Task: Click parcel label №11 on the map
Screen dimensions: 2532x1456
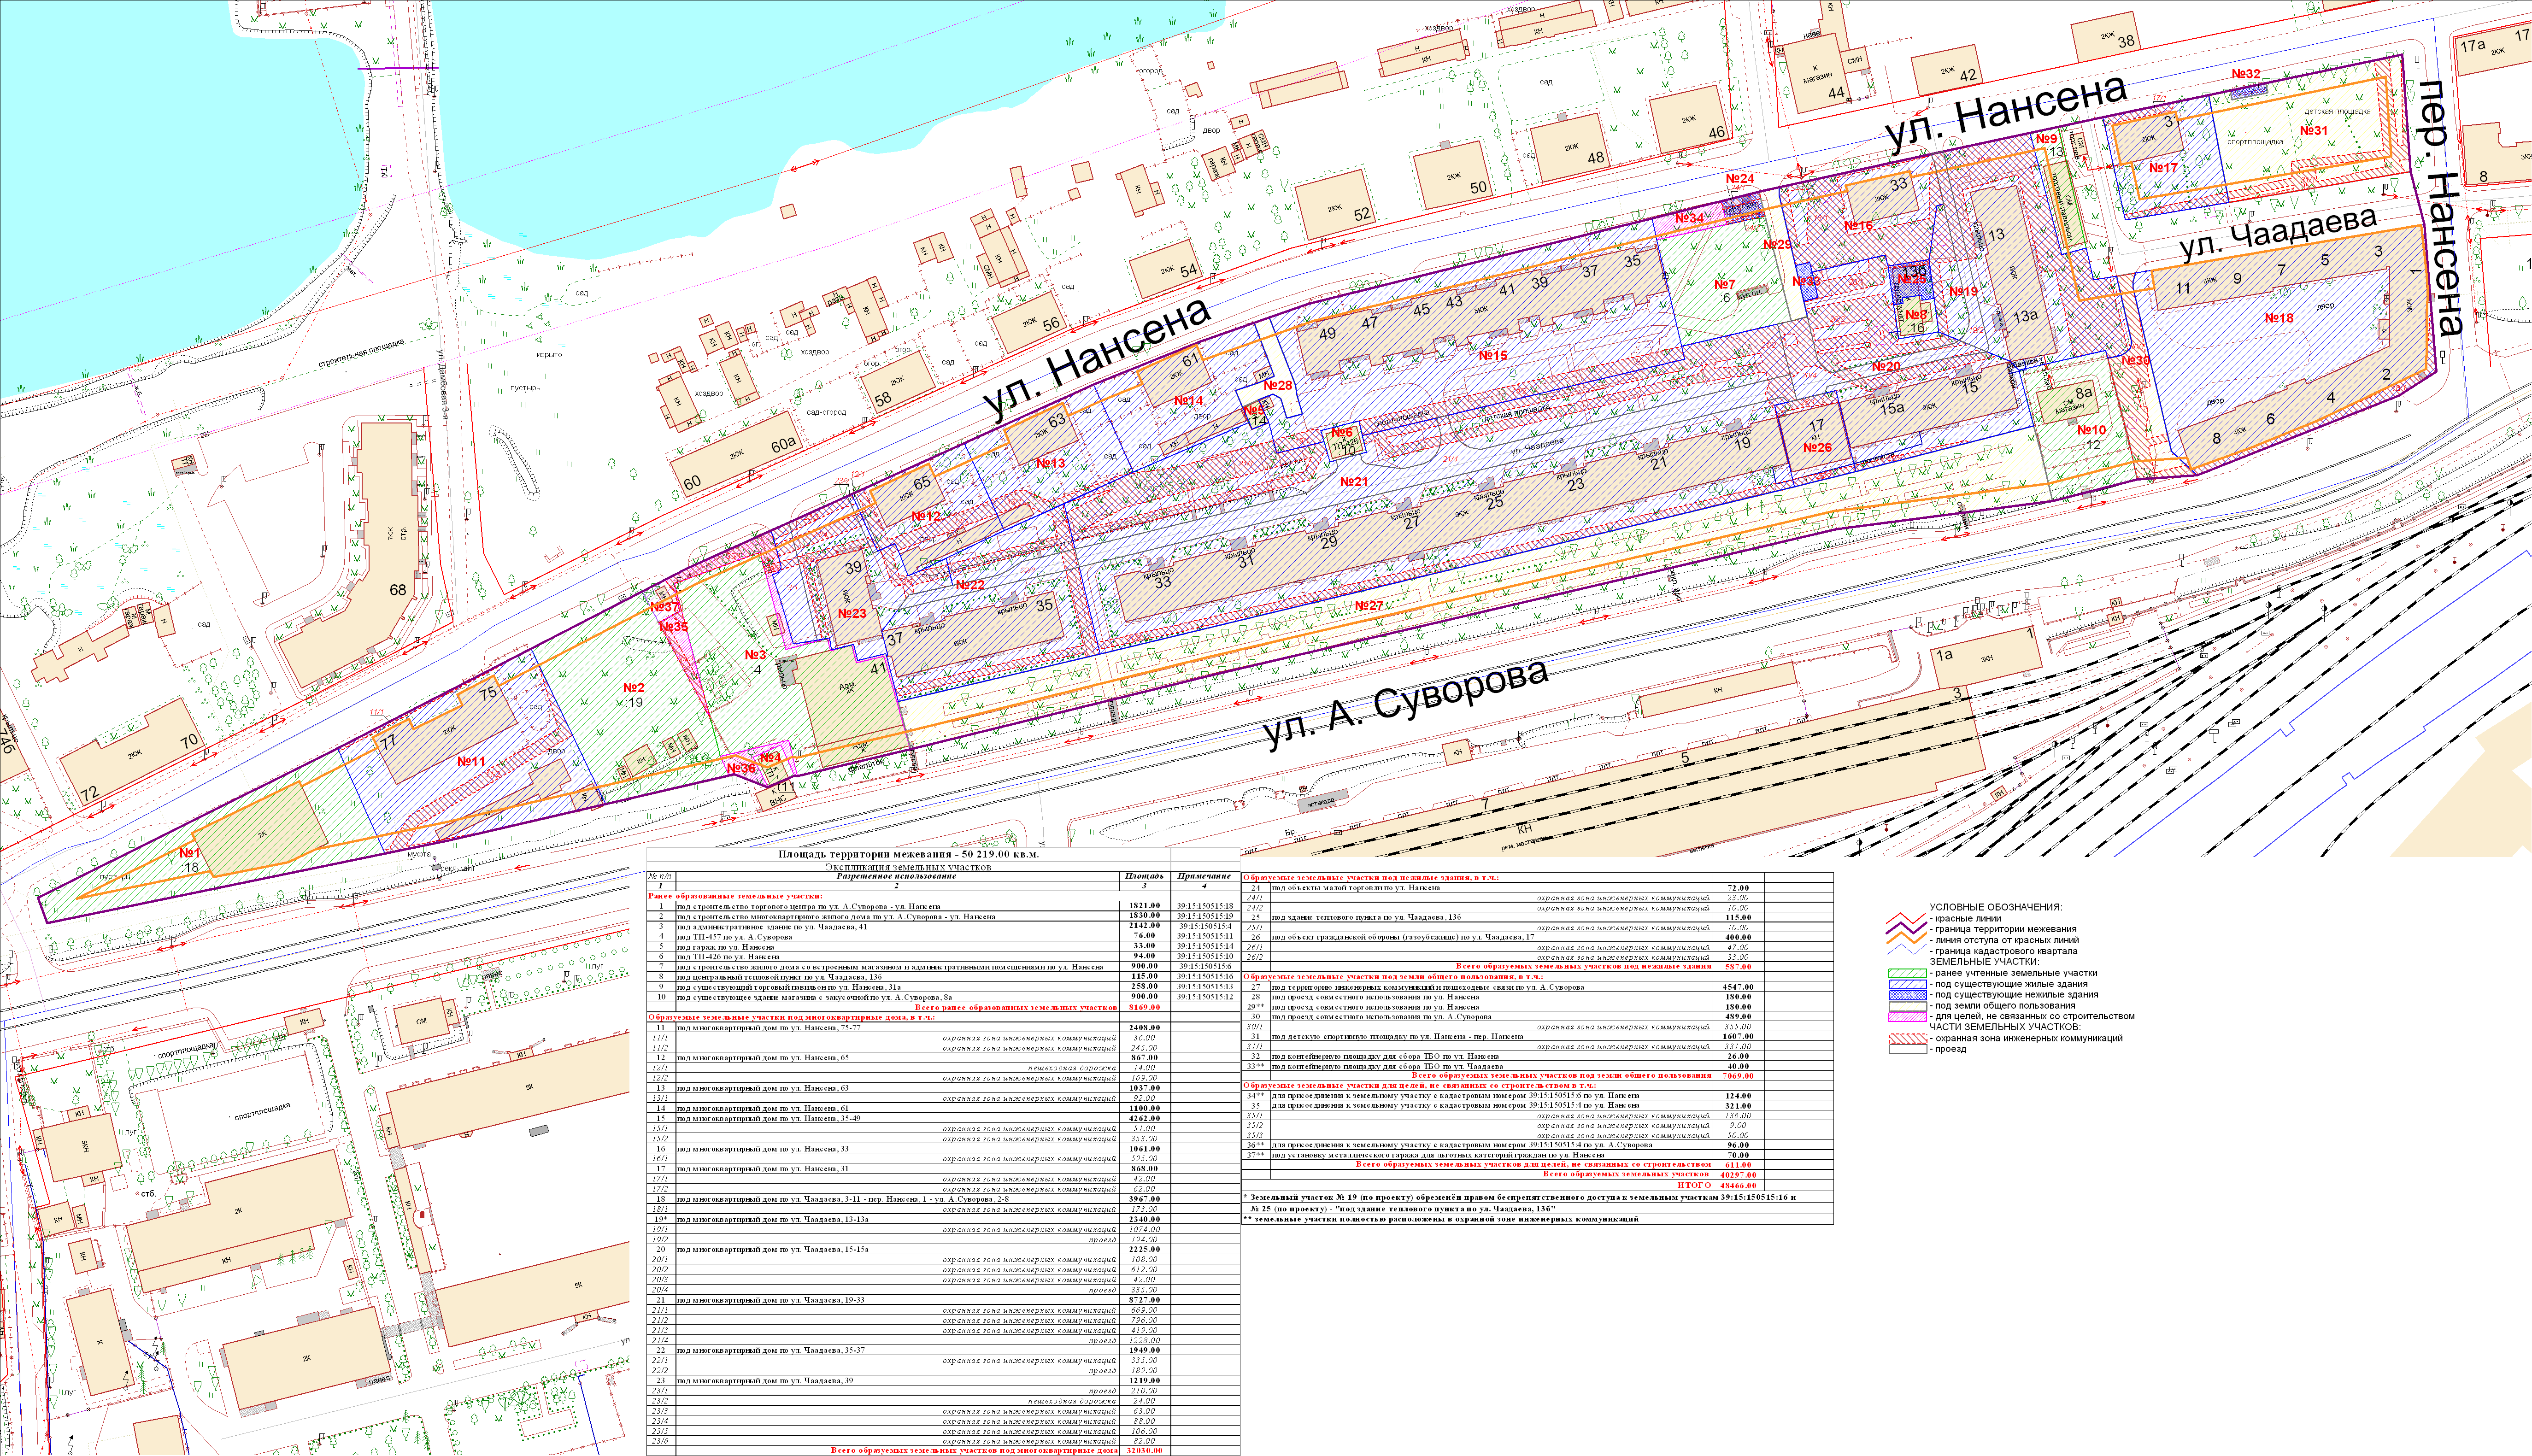Action: tap(470, 762)
